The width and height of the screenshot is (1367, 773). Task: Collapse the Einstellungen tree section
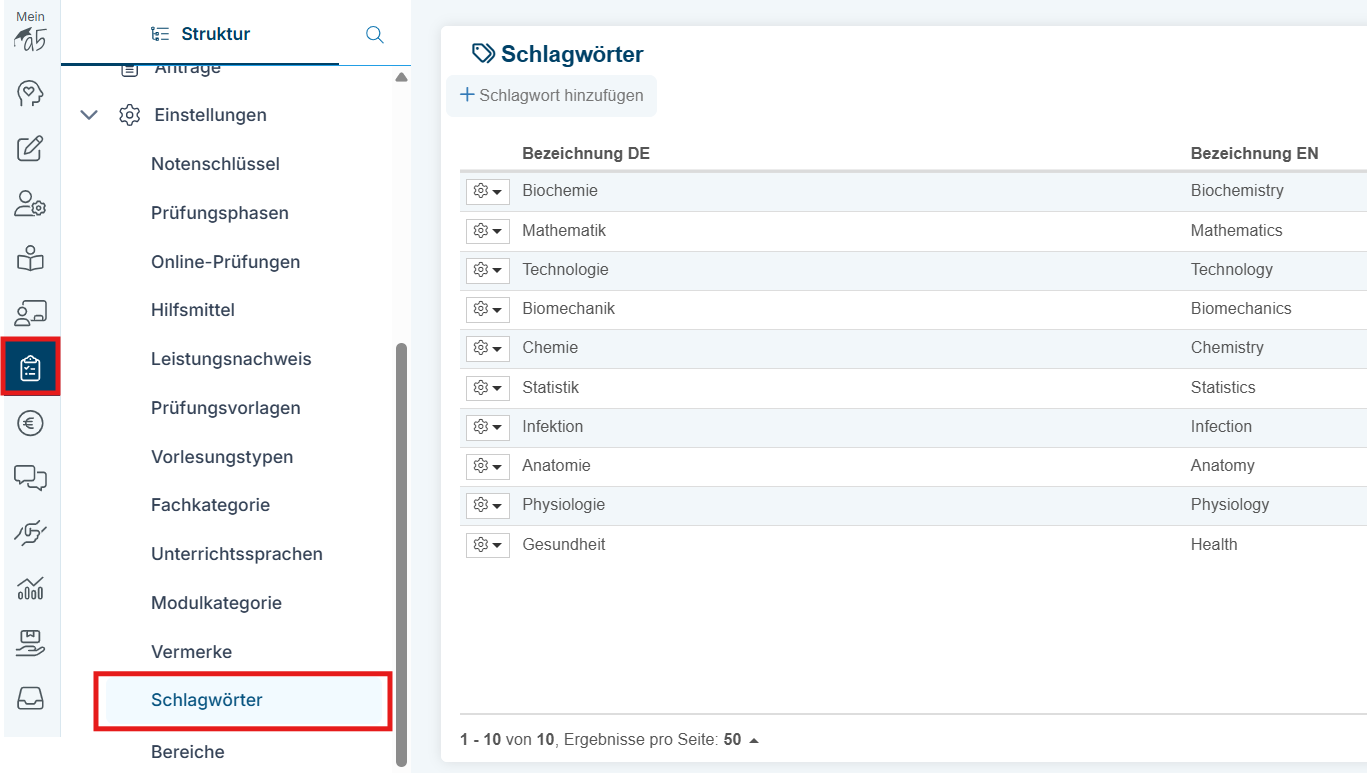click(89, 115)
